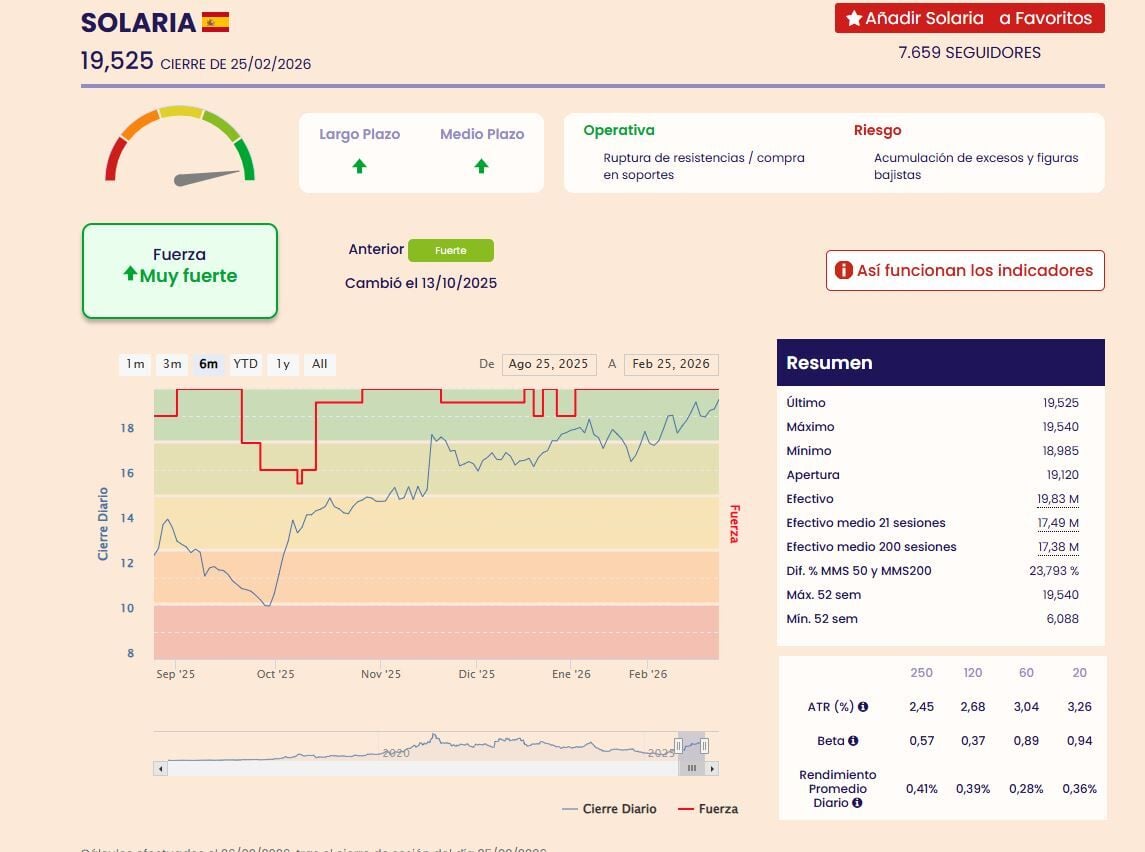
Task: Switch the chart to 1y range
Action: (283, 364)
